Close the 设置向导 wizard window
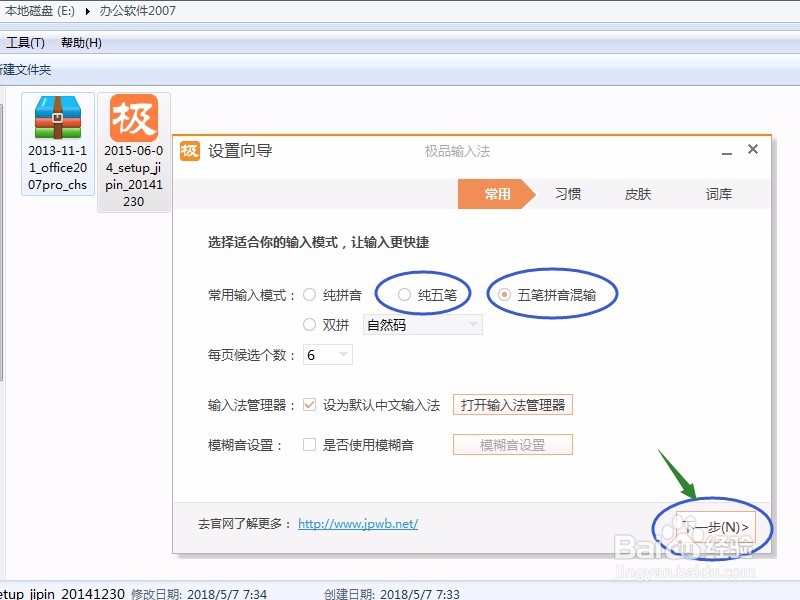 click(753, 149)
